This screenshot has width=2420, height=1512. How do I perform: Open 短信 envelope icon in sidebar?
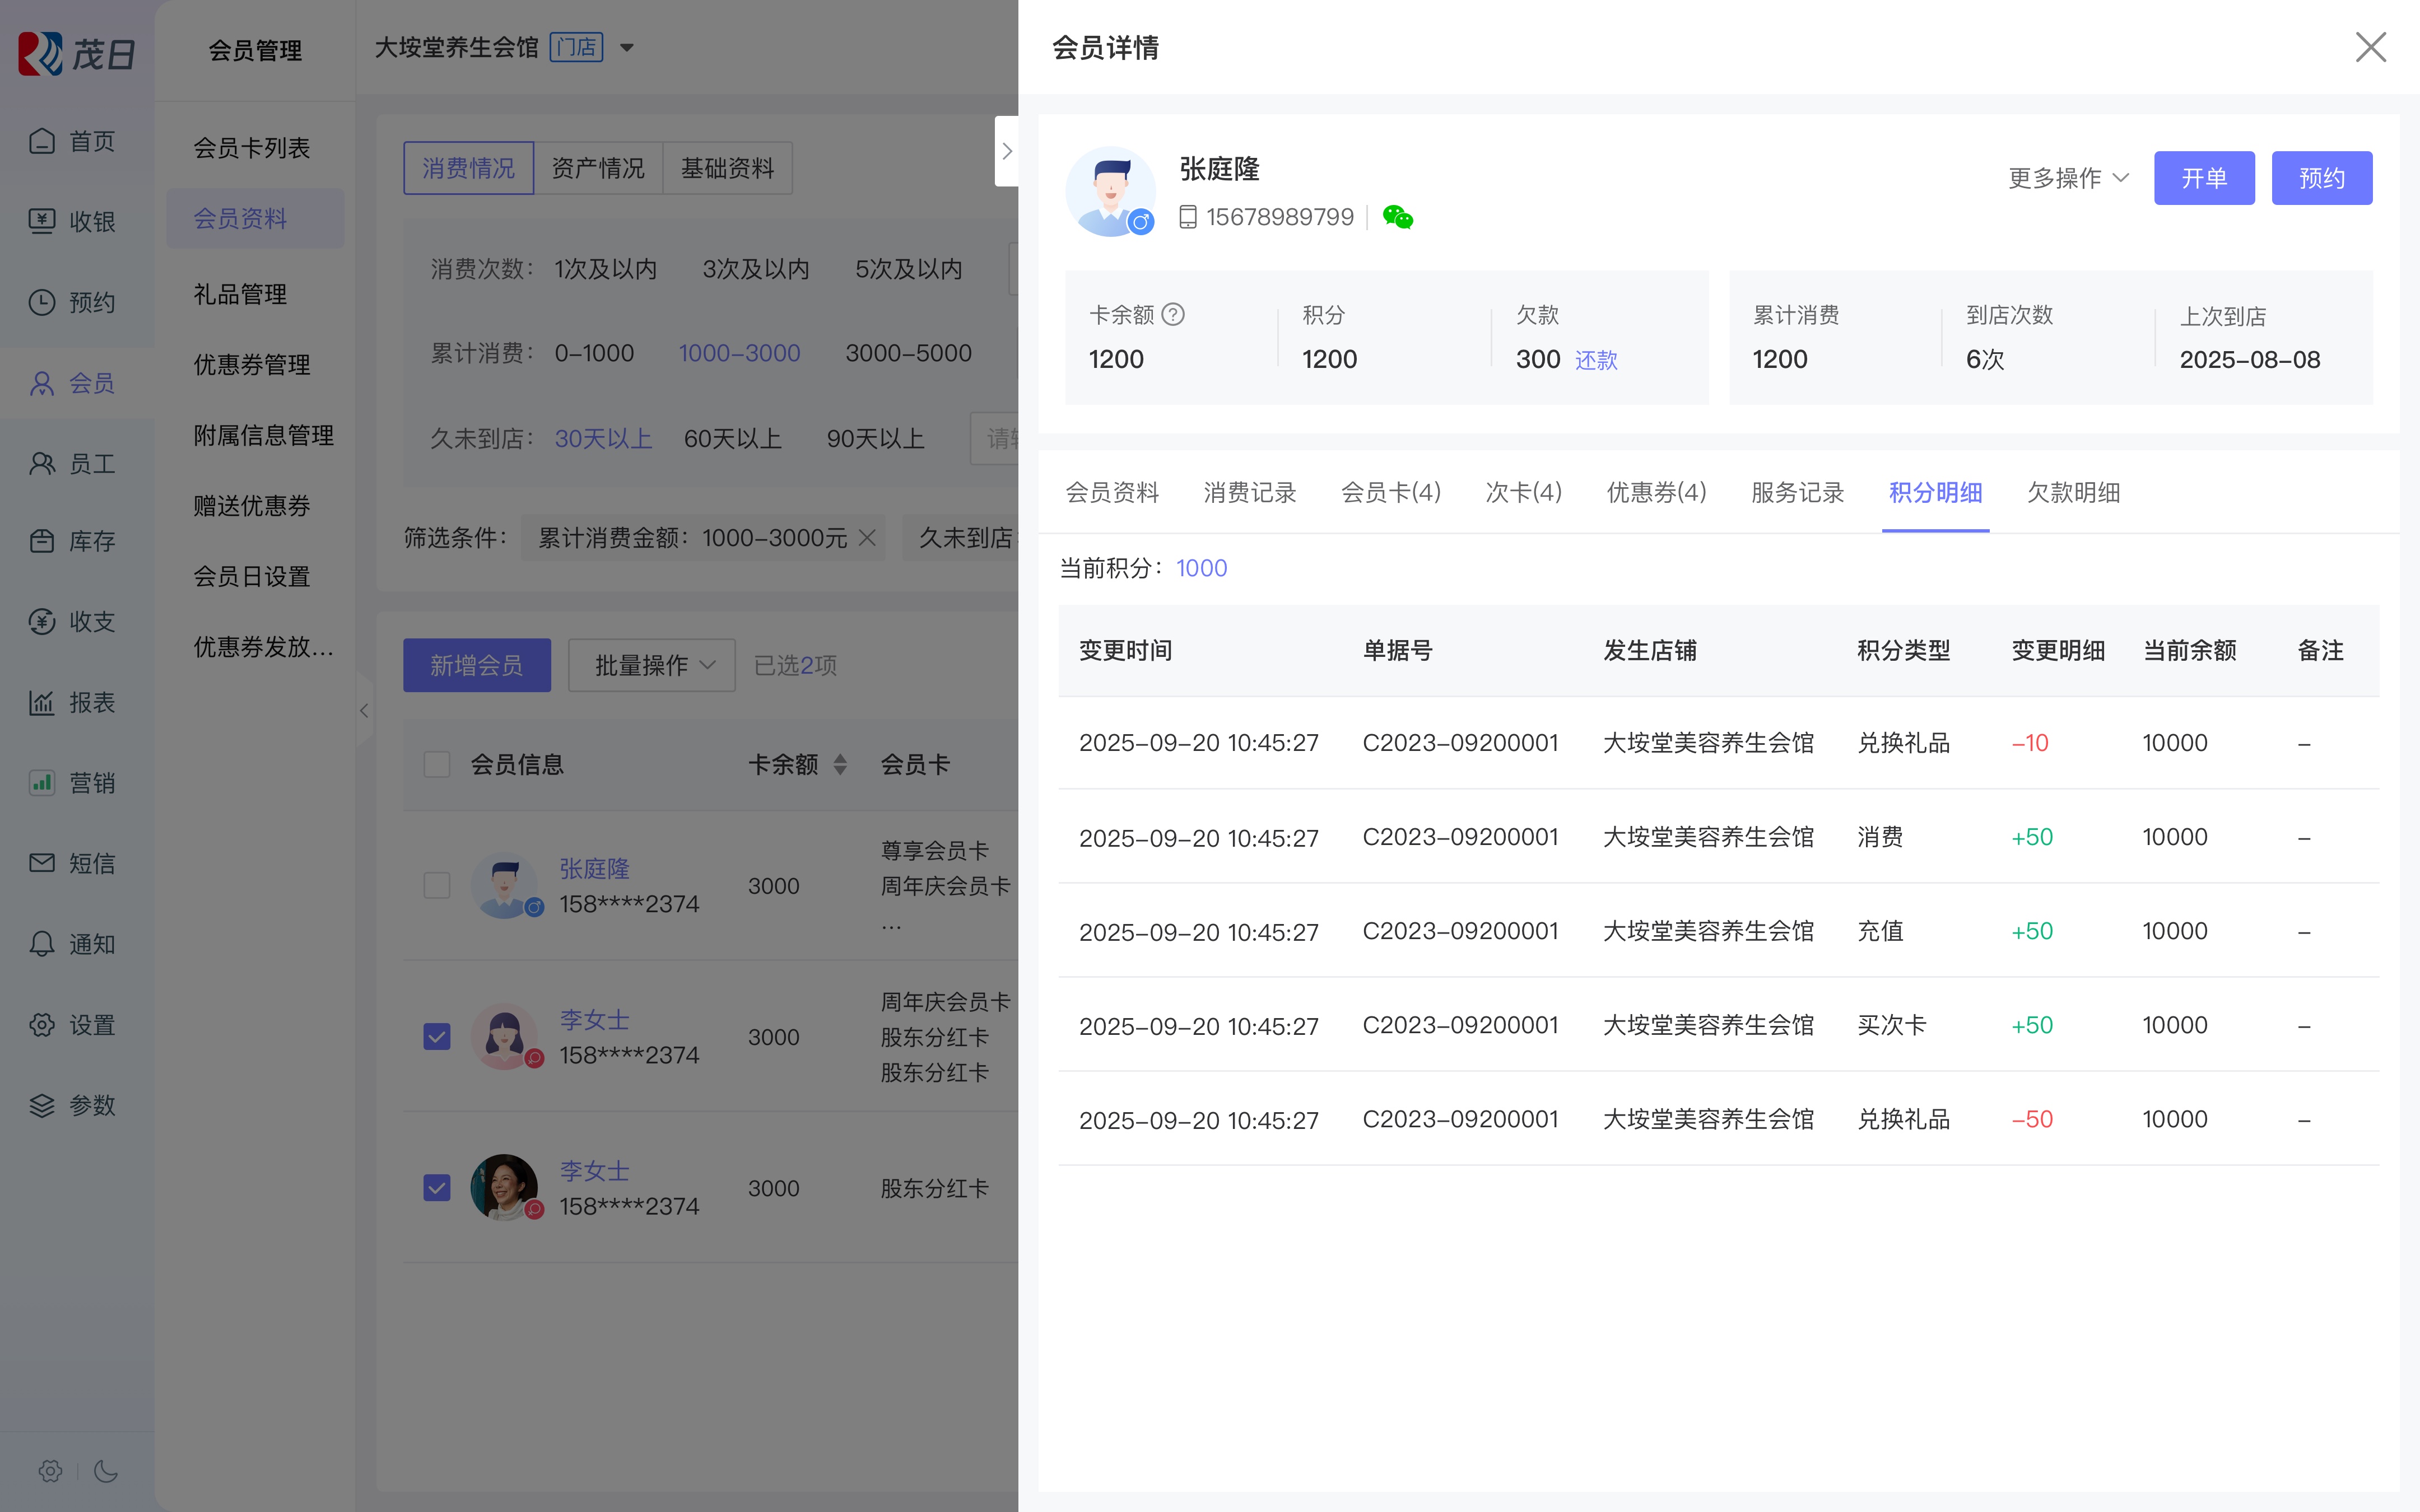click(x=42, y=863)
